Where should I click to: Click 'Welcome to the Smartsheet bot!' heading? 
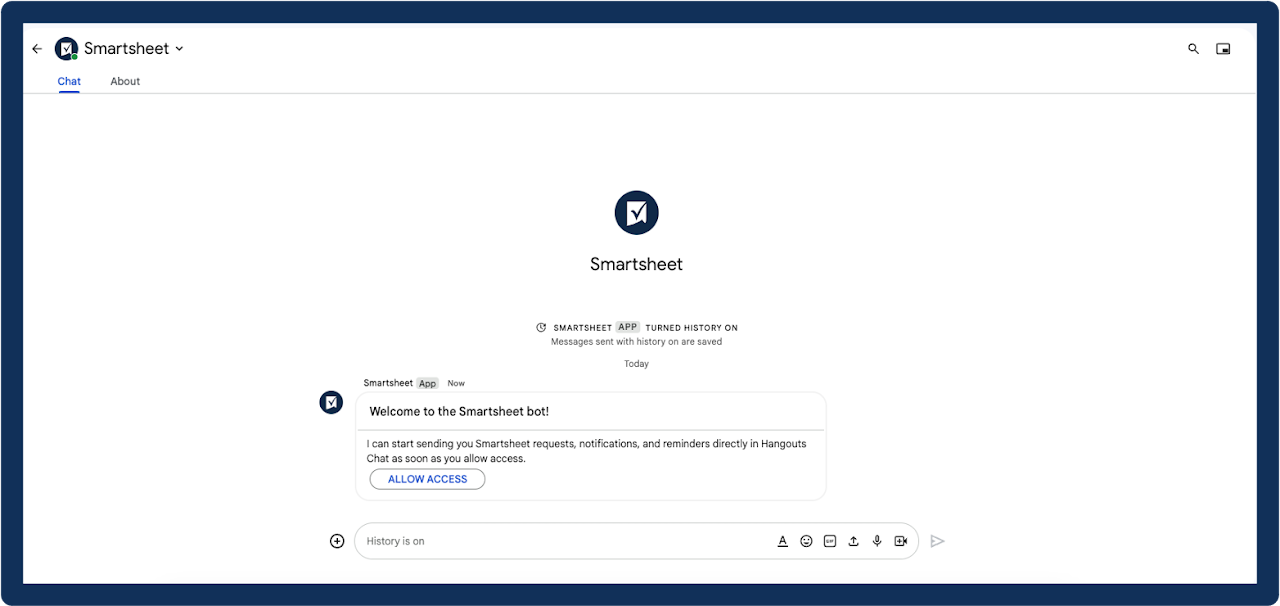[459, 411]
